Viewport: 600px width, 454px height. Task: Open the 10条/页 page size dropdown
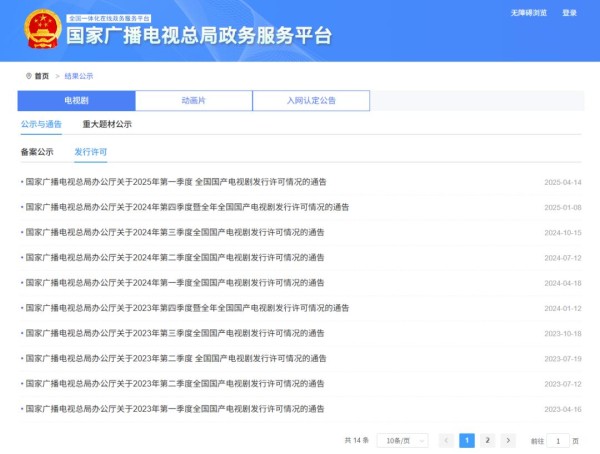click(x=403, y=441)
